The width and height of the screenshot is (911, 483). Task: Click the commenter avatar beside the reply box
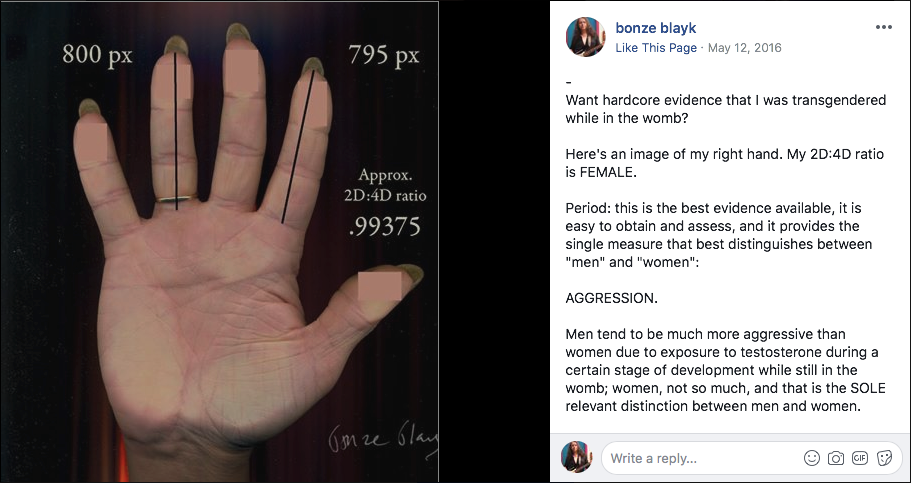tap(576, 456)
